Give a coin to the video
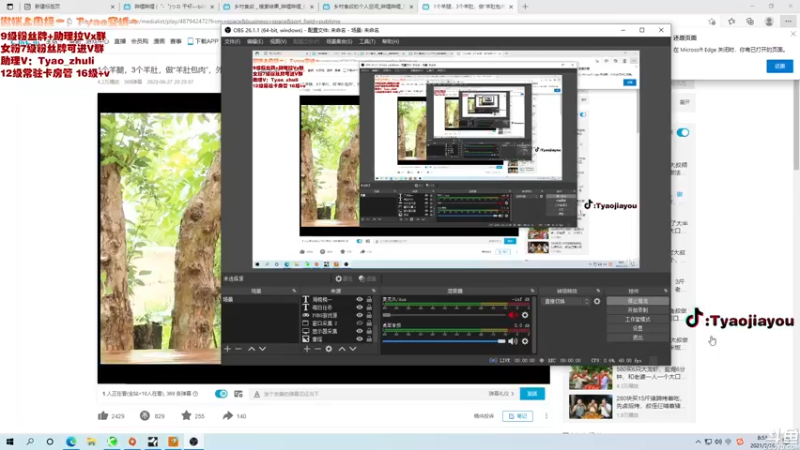 click(145, 416)
